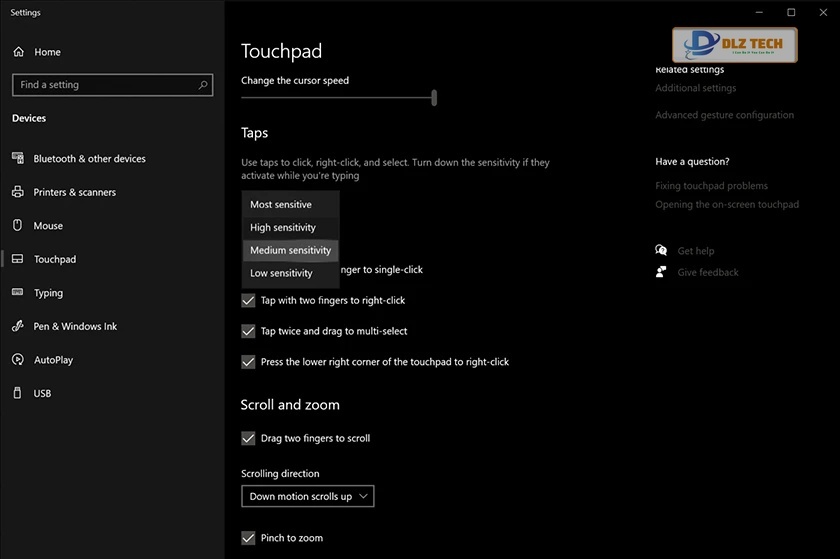The image size is (840, 559).
Task: Uncheck Tap with two fingers to right-click
Action: pos(248,300)
